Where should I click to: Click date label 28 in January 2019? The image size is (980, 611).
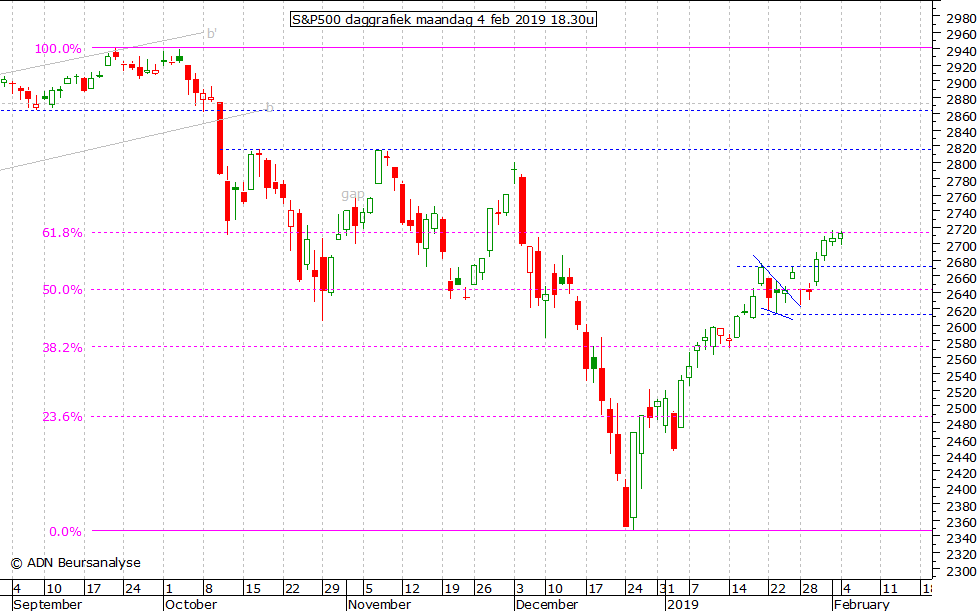(x=809, y=589)
